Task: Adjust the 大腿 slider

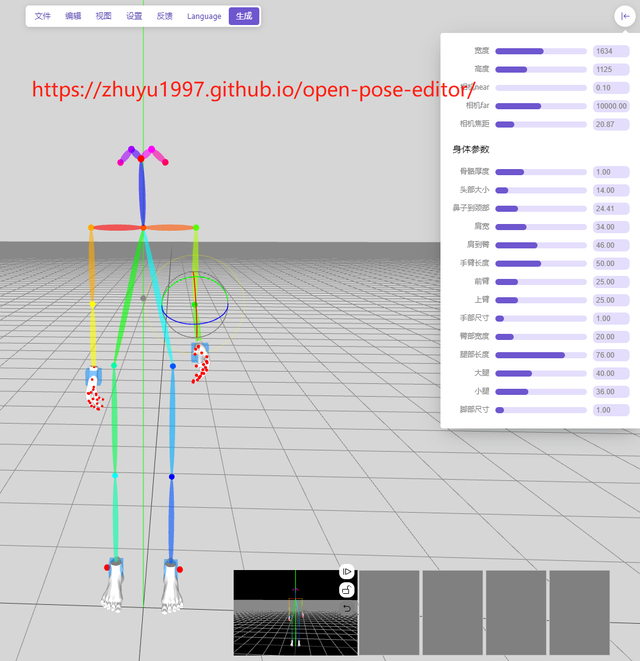Action: [541, 373]
